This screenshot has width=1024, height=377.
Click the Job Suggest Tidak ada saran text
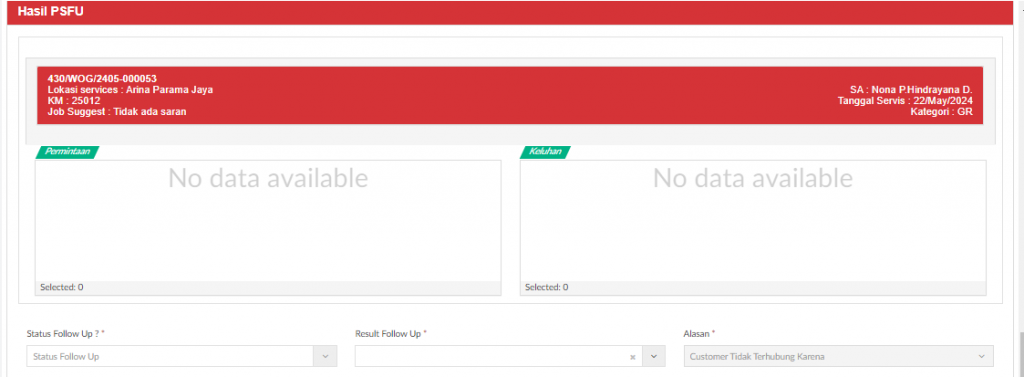118,112
